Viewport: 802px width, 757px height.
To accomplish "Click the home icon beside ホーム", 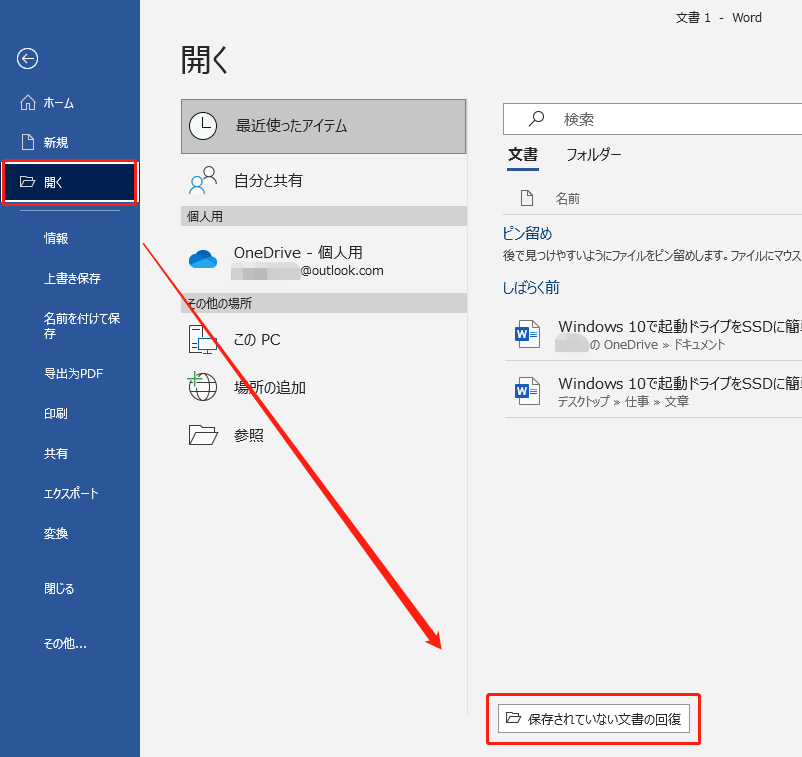I will [28, 102].
